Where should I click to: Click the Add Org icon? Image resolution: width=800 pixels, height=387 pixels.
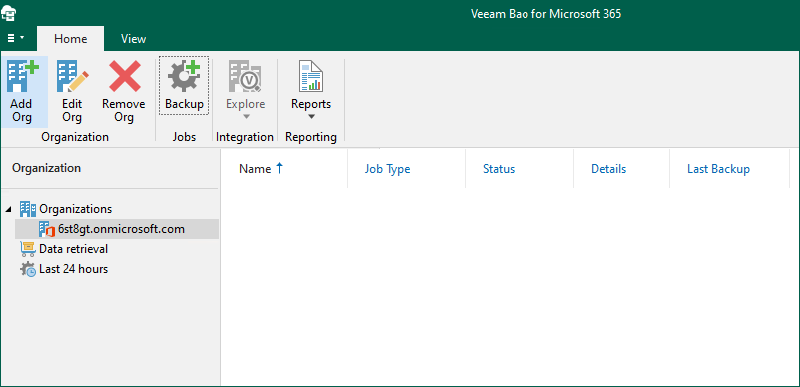click(21, 76)
